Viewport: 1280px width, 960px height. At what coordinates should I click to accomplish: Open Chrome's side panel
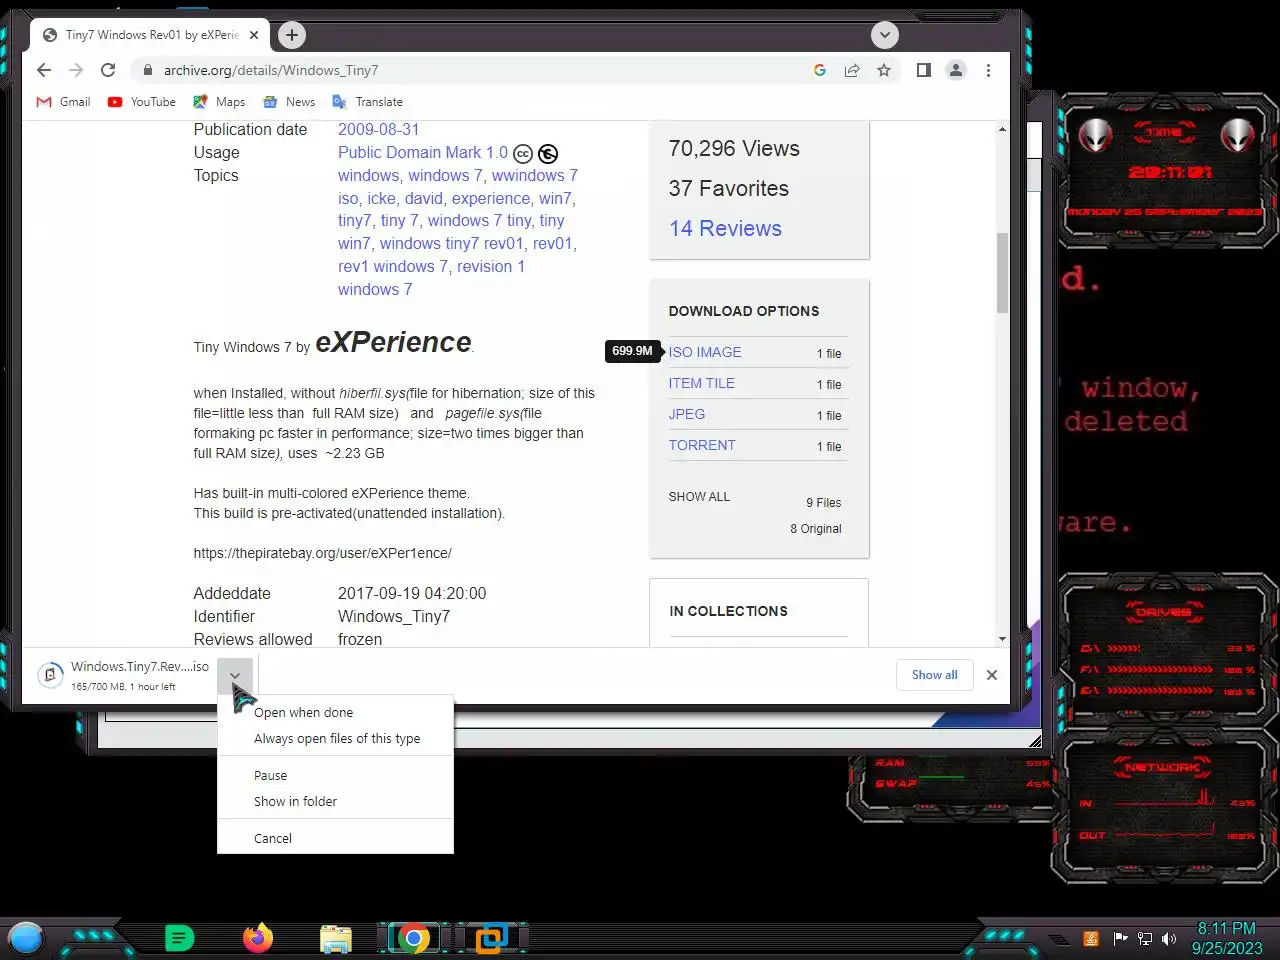[x=924, y=70]
